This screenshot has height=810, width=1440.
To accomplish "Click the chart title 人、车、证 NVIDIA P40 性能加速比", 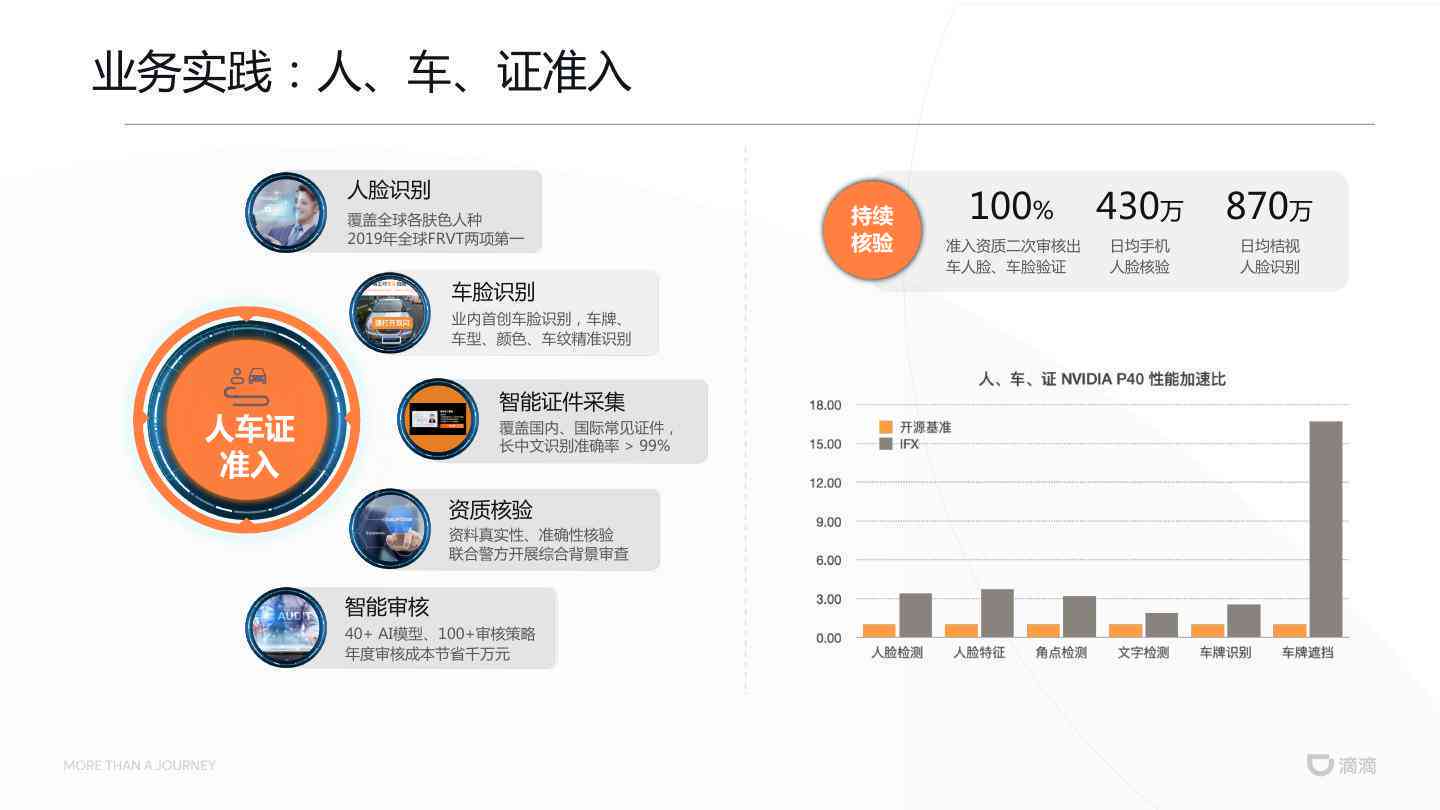I will [x=1102, y=379].
